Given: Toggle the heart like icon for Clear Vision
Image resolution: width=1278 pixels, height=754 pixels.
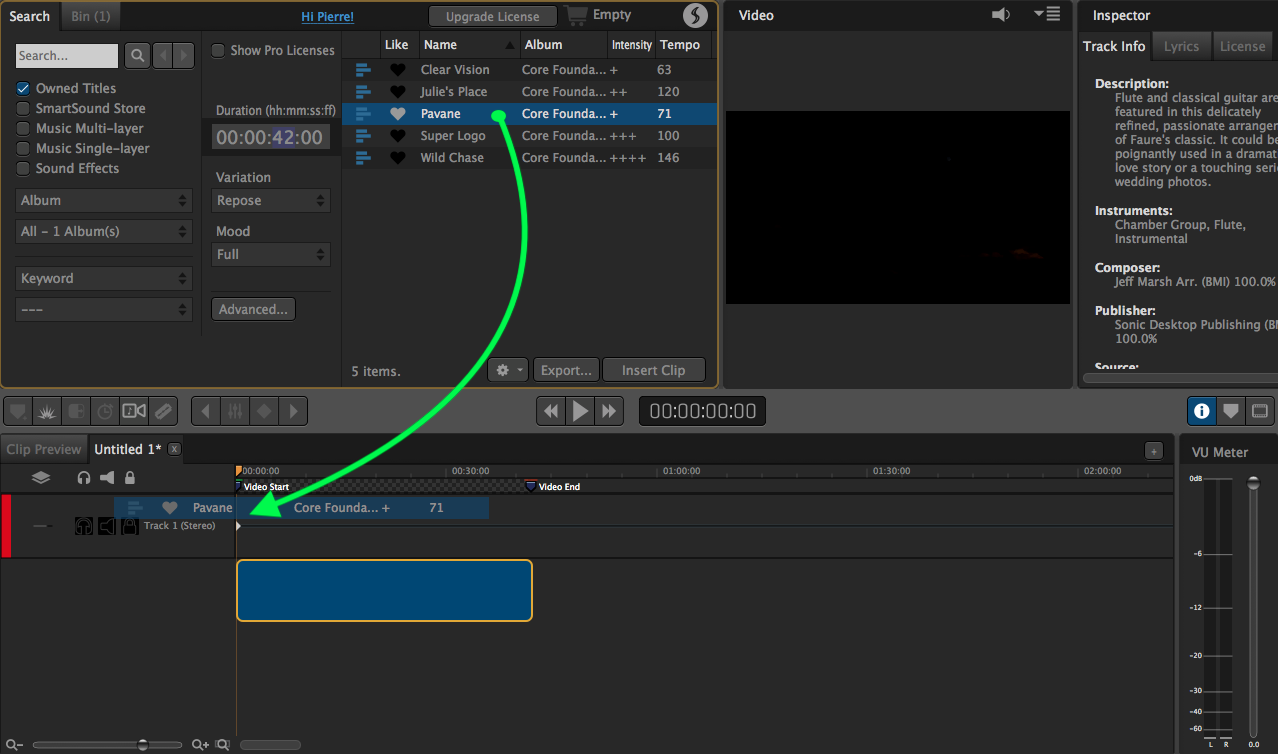Looking at the screenshot, I should pos(398,70).
